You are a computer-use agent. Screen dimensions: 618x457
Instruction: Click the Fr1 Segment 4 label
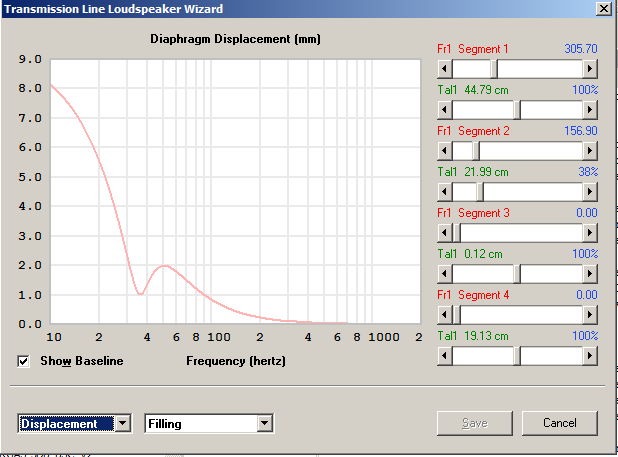tap(473, 295)
